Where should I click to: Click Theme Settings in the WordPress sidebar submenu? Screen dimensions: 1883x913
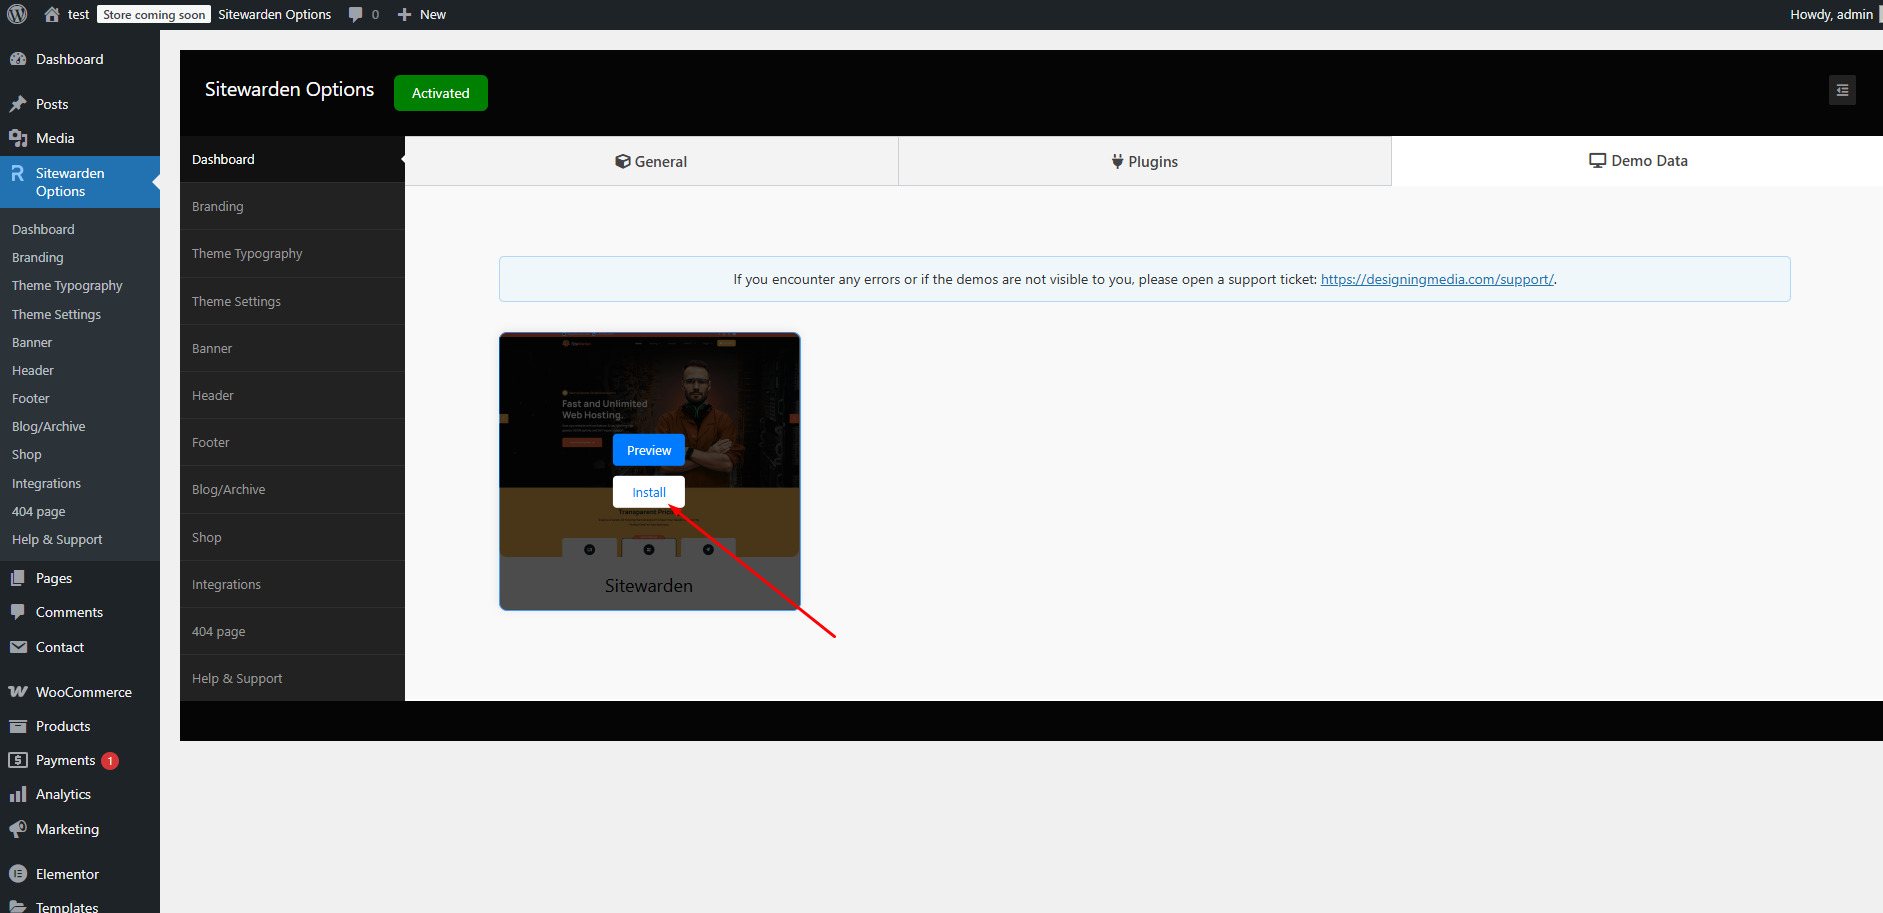56,314
